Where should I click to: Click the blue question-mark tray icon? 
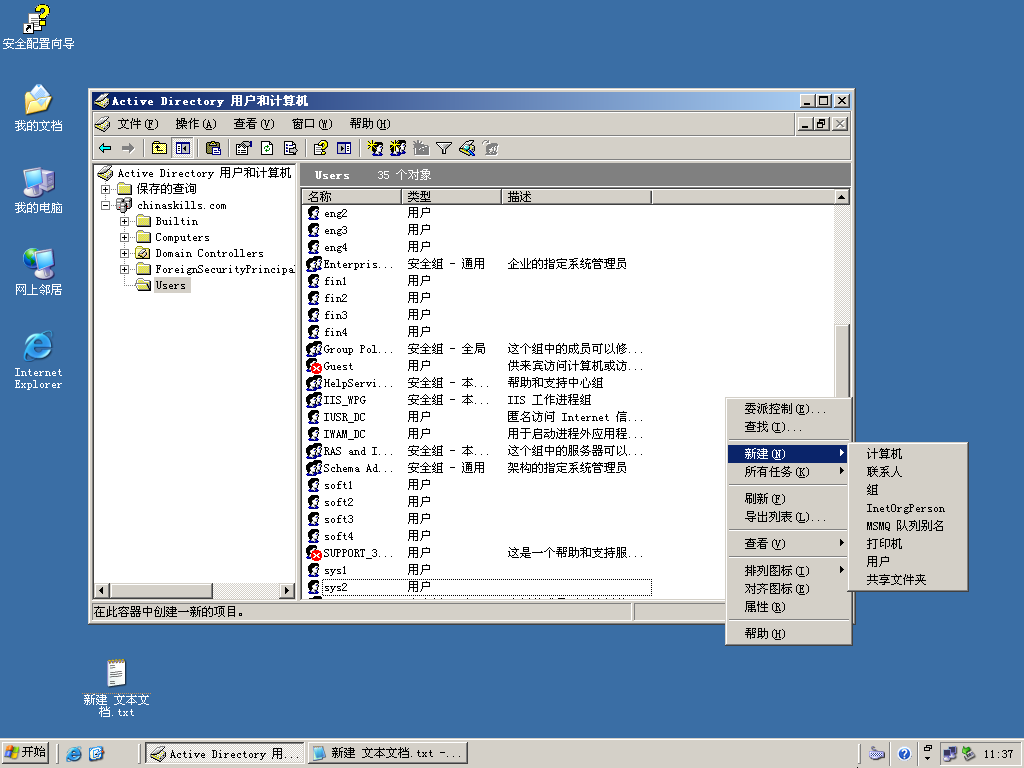(904, 754)
